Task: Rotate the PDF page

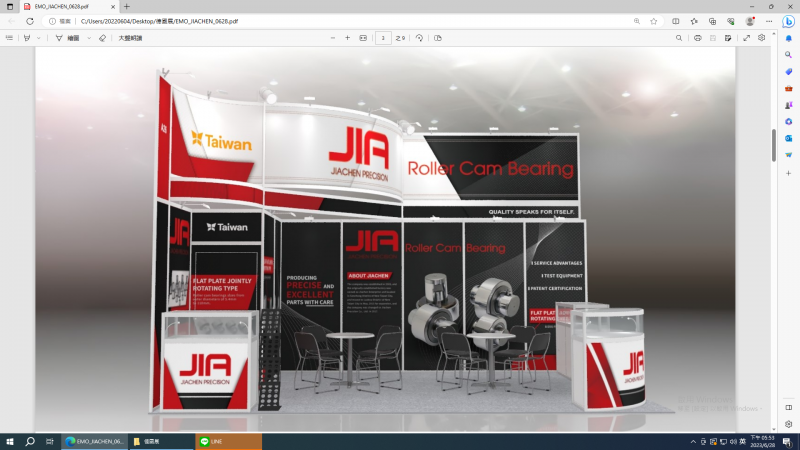Action: [420, 38]
